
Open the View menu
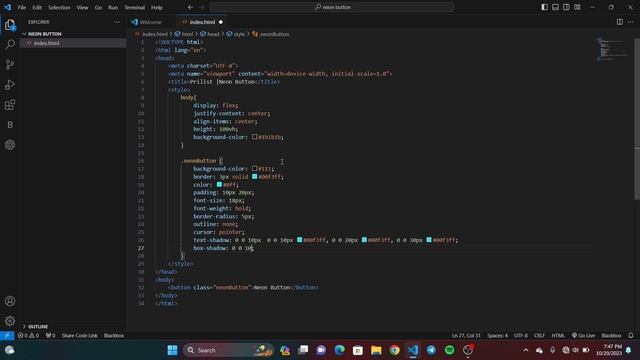82,7
